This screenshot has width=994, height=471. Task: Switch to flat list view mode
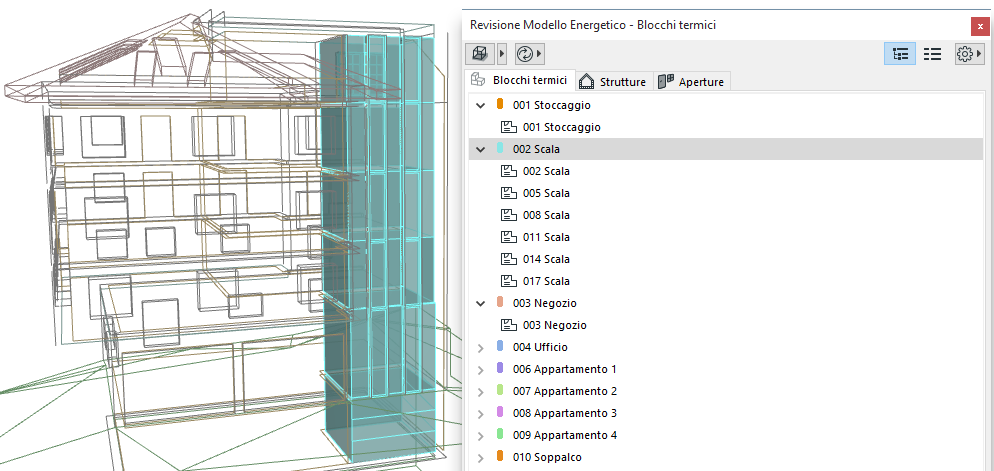coord(932,54)
